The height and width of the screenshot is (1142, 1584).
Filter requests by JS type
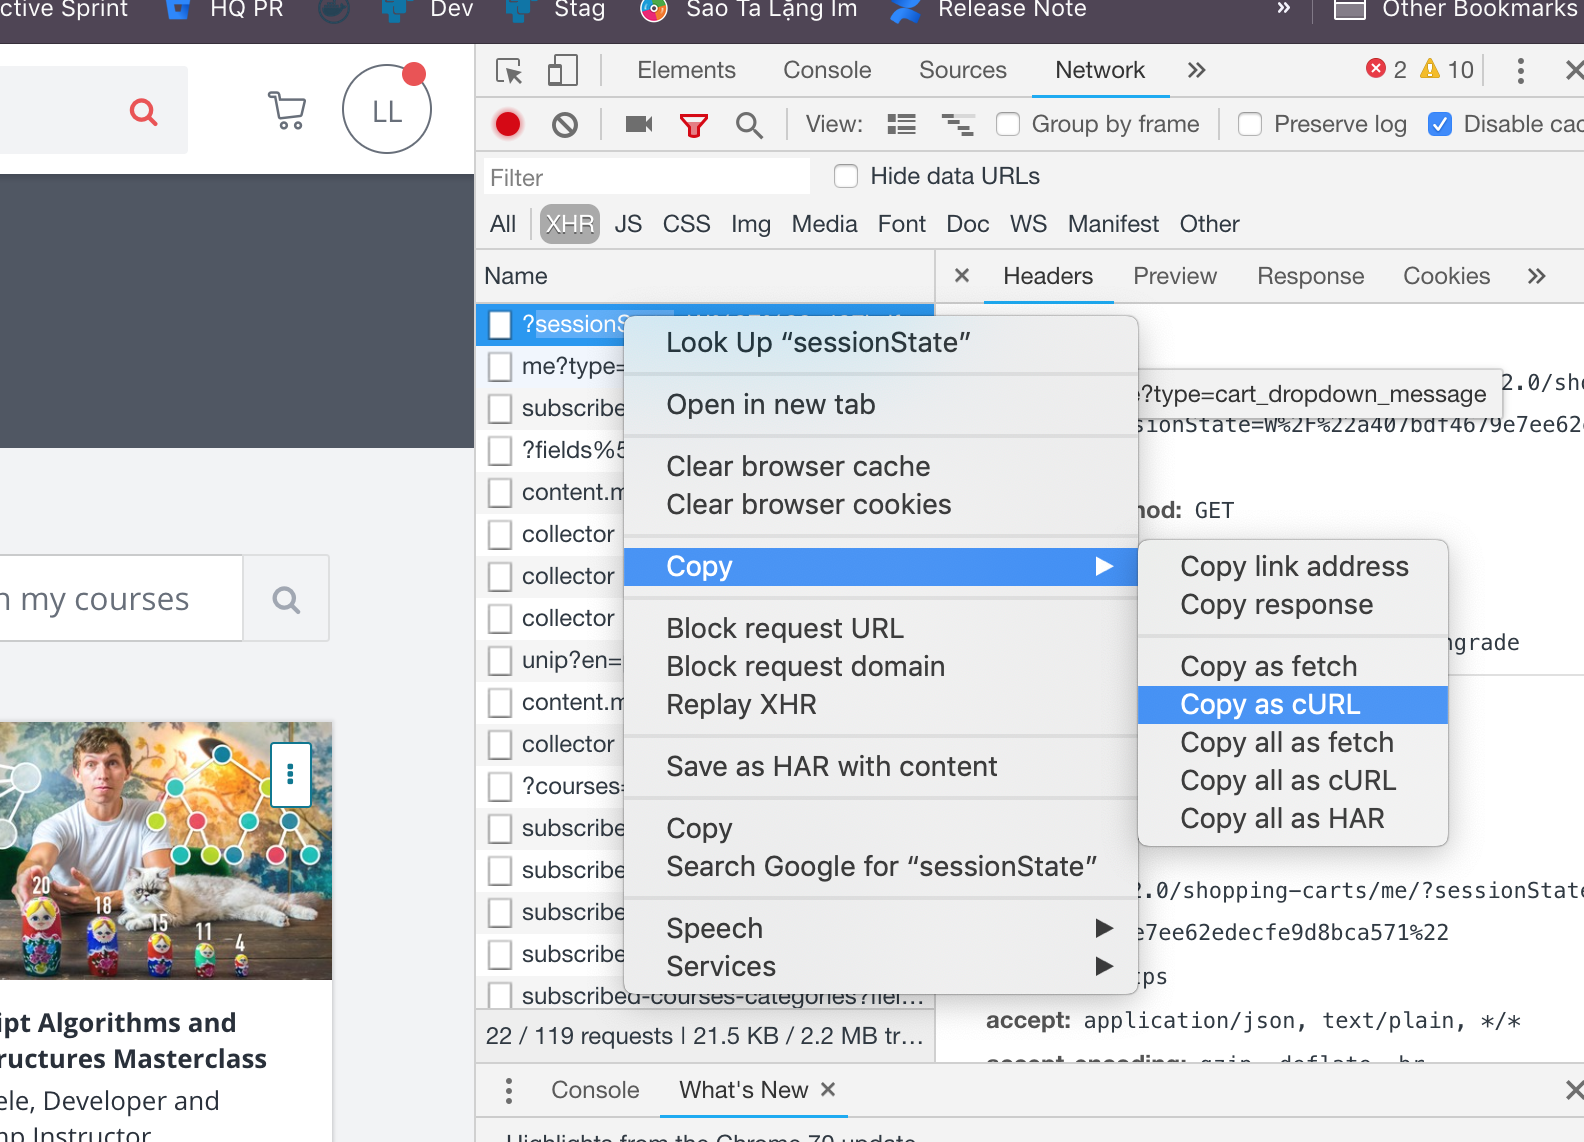point(628,224)
